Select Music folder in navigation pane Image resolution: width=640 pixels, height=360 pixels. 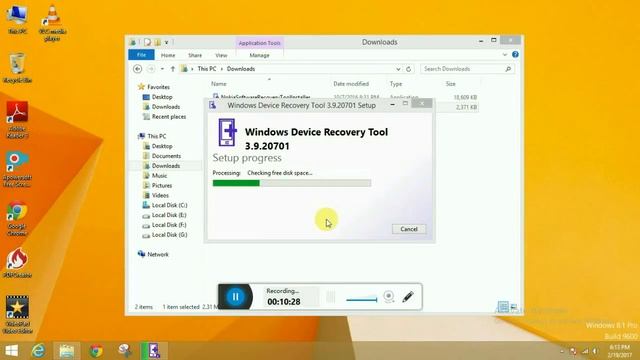[159, 176]
